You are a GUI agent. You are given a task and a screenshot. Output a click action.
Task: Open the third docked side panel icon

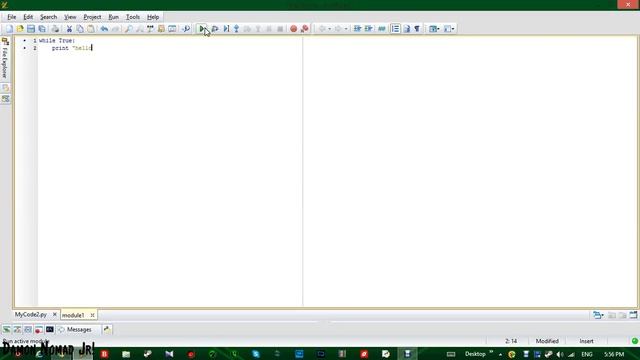(5, 99)
